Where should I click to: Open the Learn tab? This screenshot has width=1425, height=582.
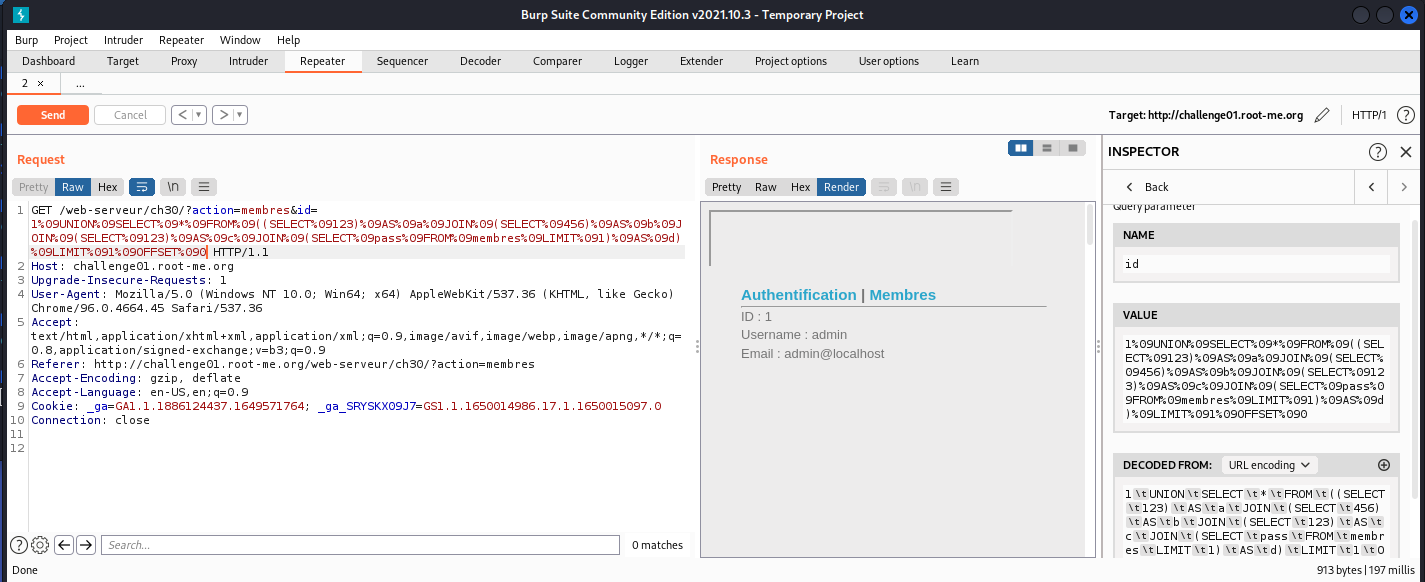(964, 61)
